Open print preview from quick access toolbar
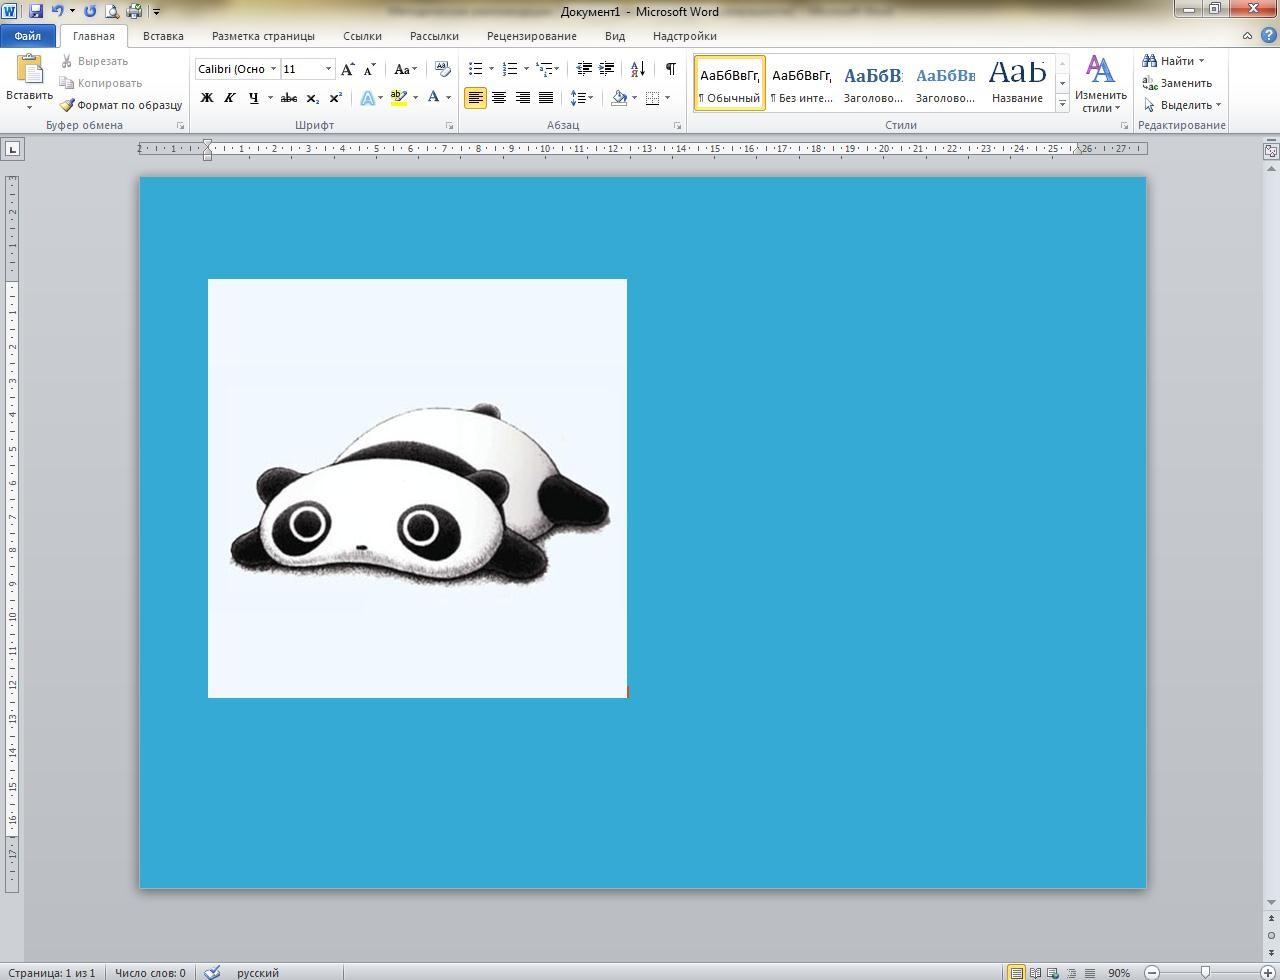The image size is (1280, 980). pos(112,11)
